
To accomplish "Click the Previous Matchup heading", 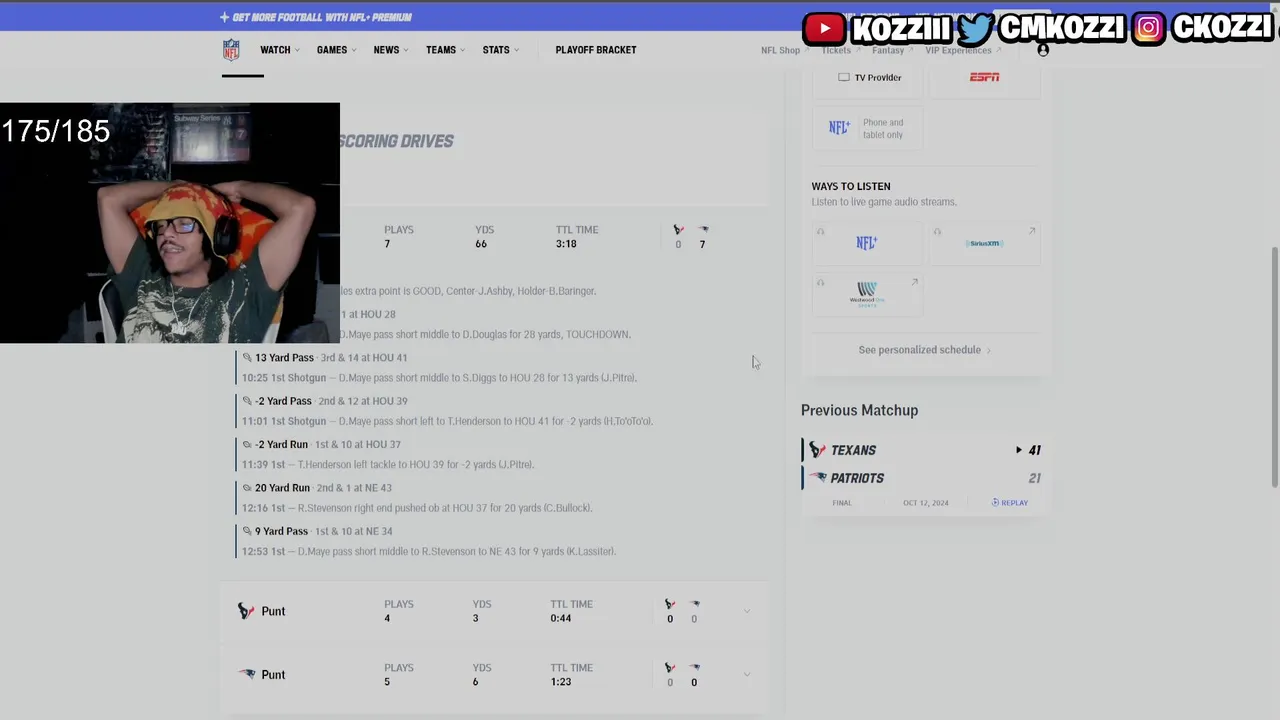I will (x=859, y=410).
